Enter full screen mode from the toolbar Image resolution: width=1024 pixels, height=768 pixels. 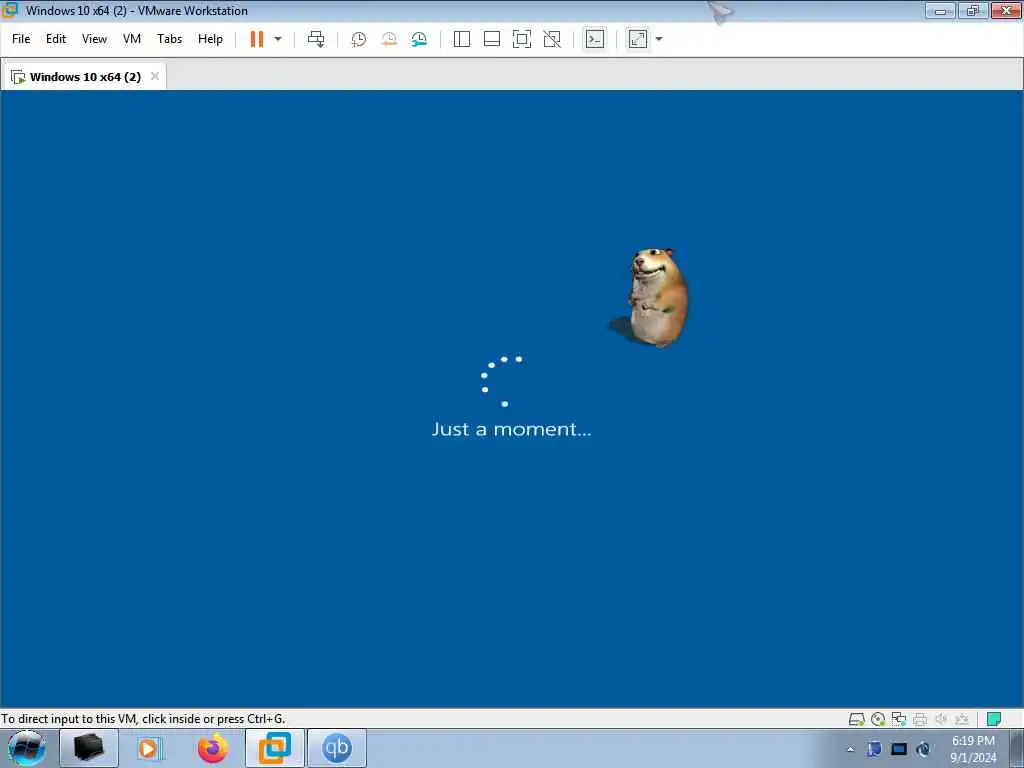pos(522,39)
